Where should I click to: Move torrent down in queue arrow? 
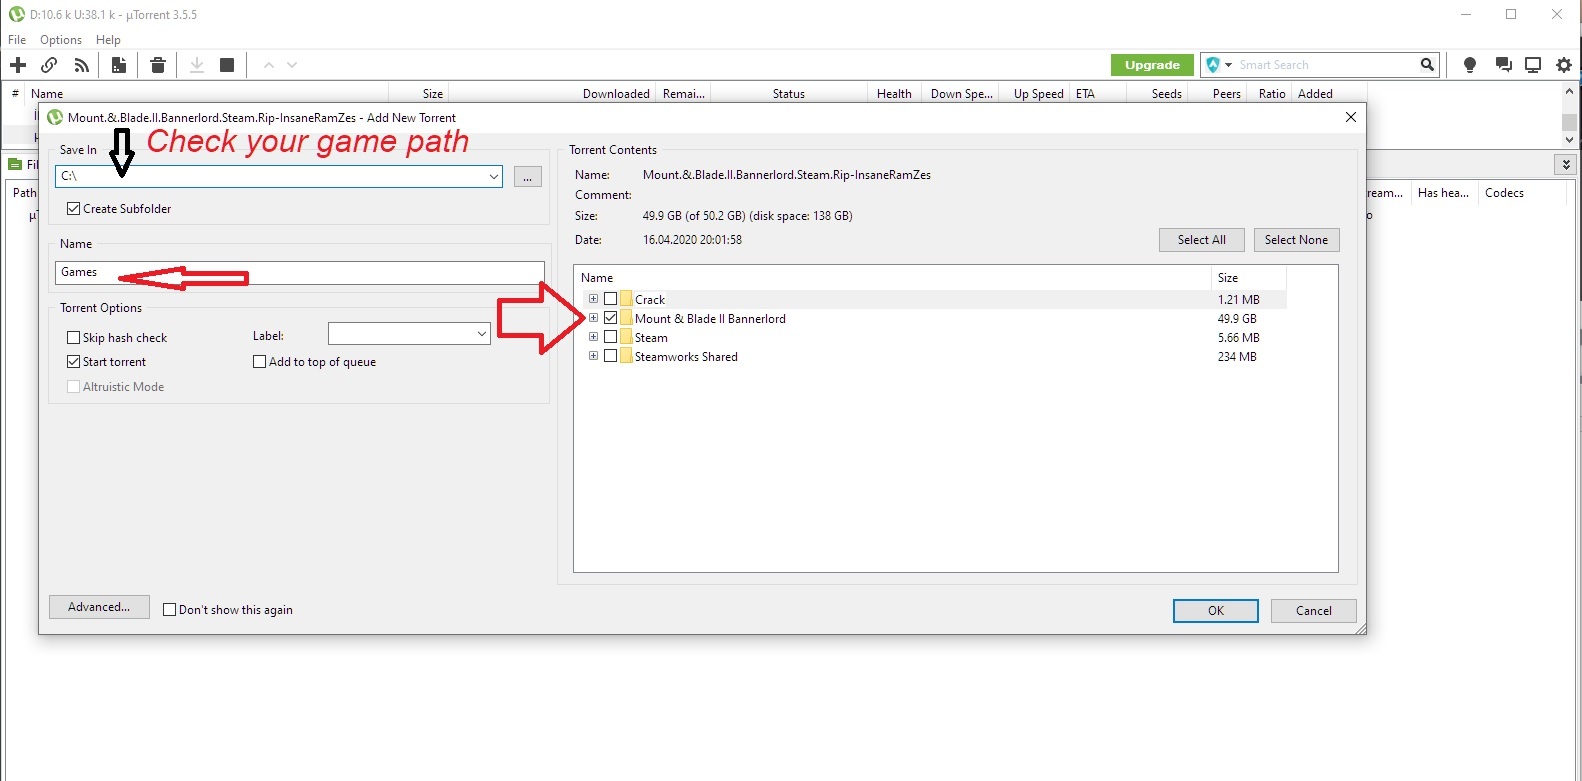[292, 65]
